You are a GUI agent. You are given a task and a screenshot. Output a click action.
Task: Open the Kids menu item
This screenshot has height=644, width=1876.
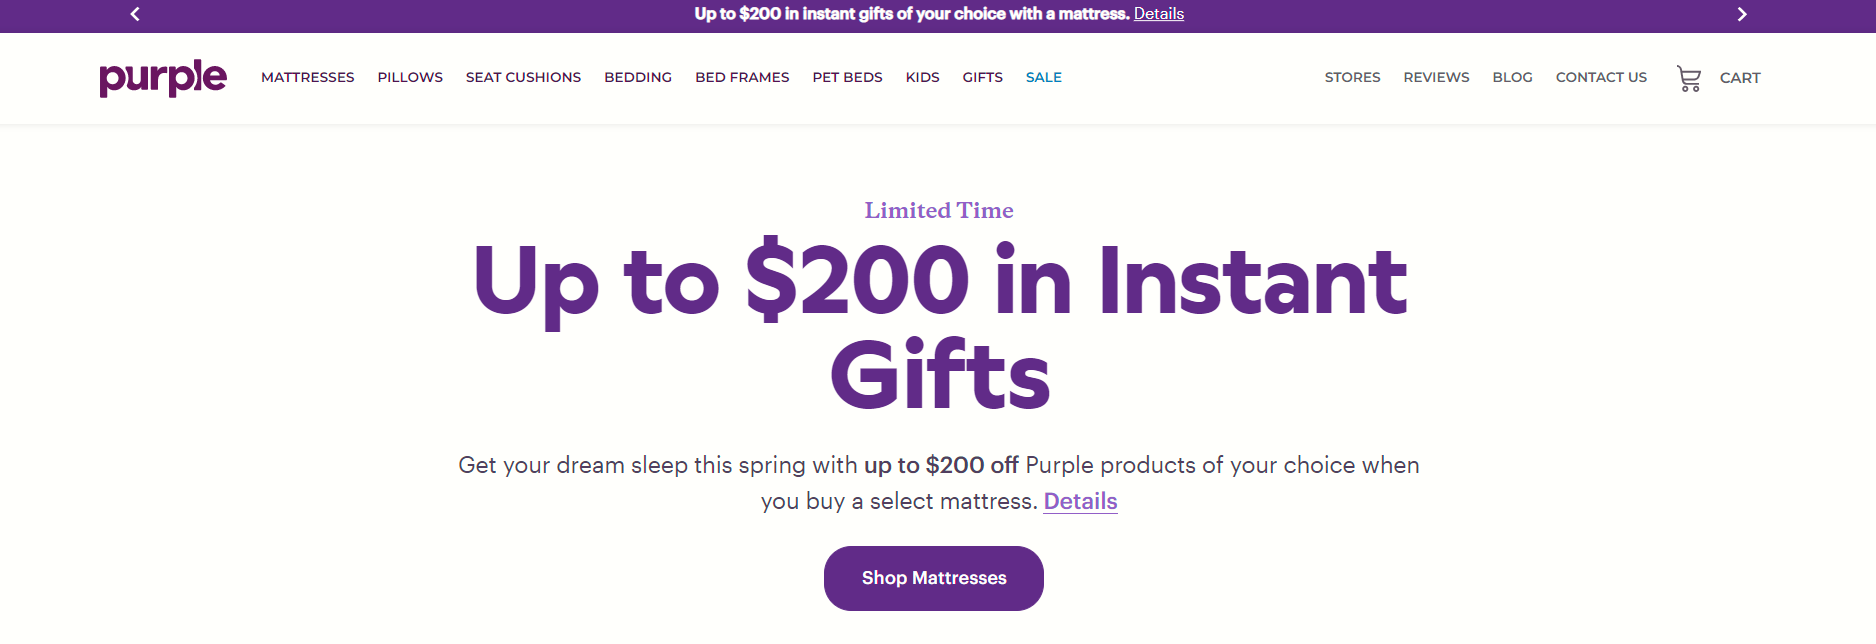coord(922,77)
